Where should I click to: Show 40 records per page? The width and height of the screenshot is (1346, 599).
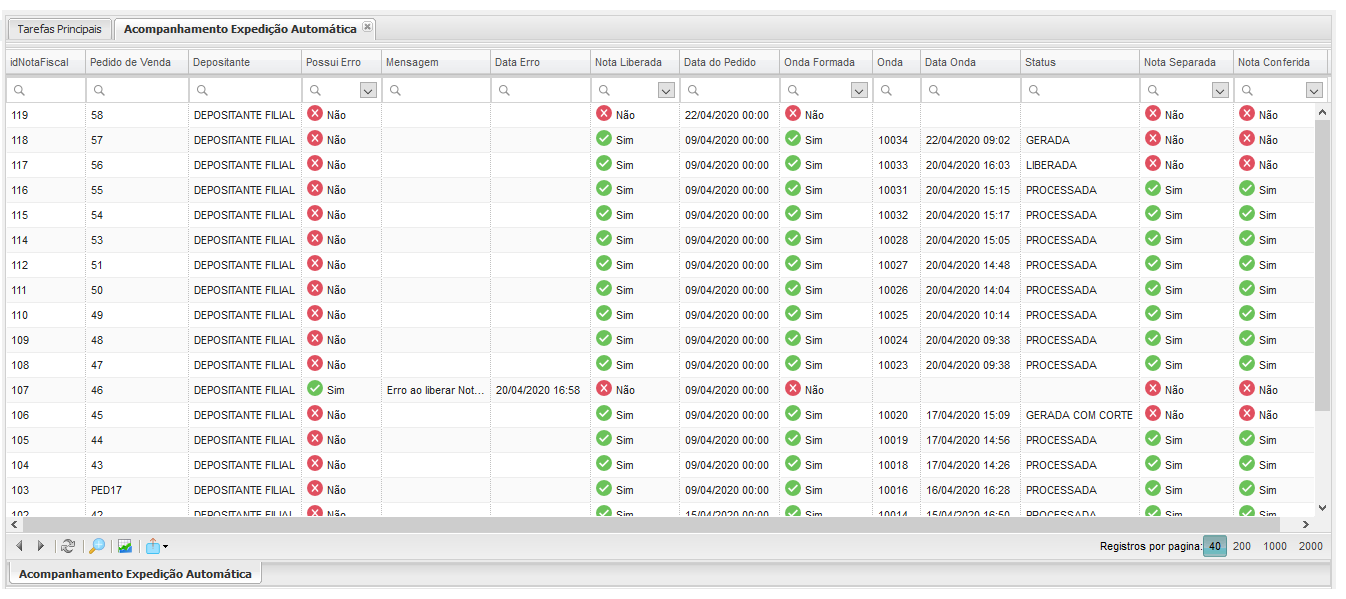1214,546
